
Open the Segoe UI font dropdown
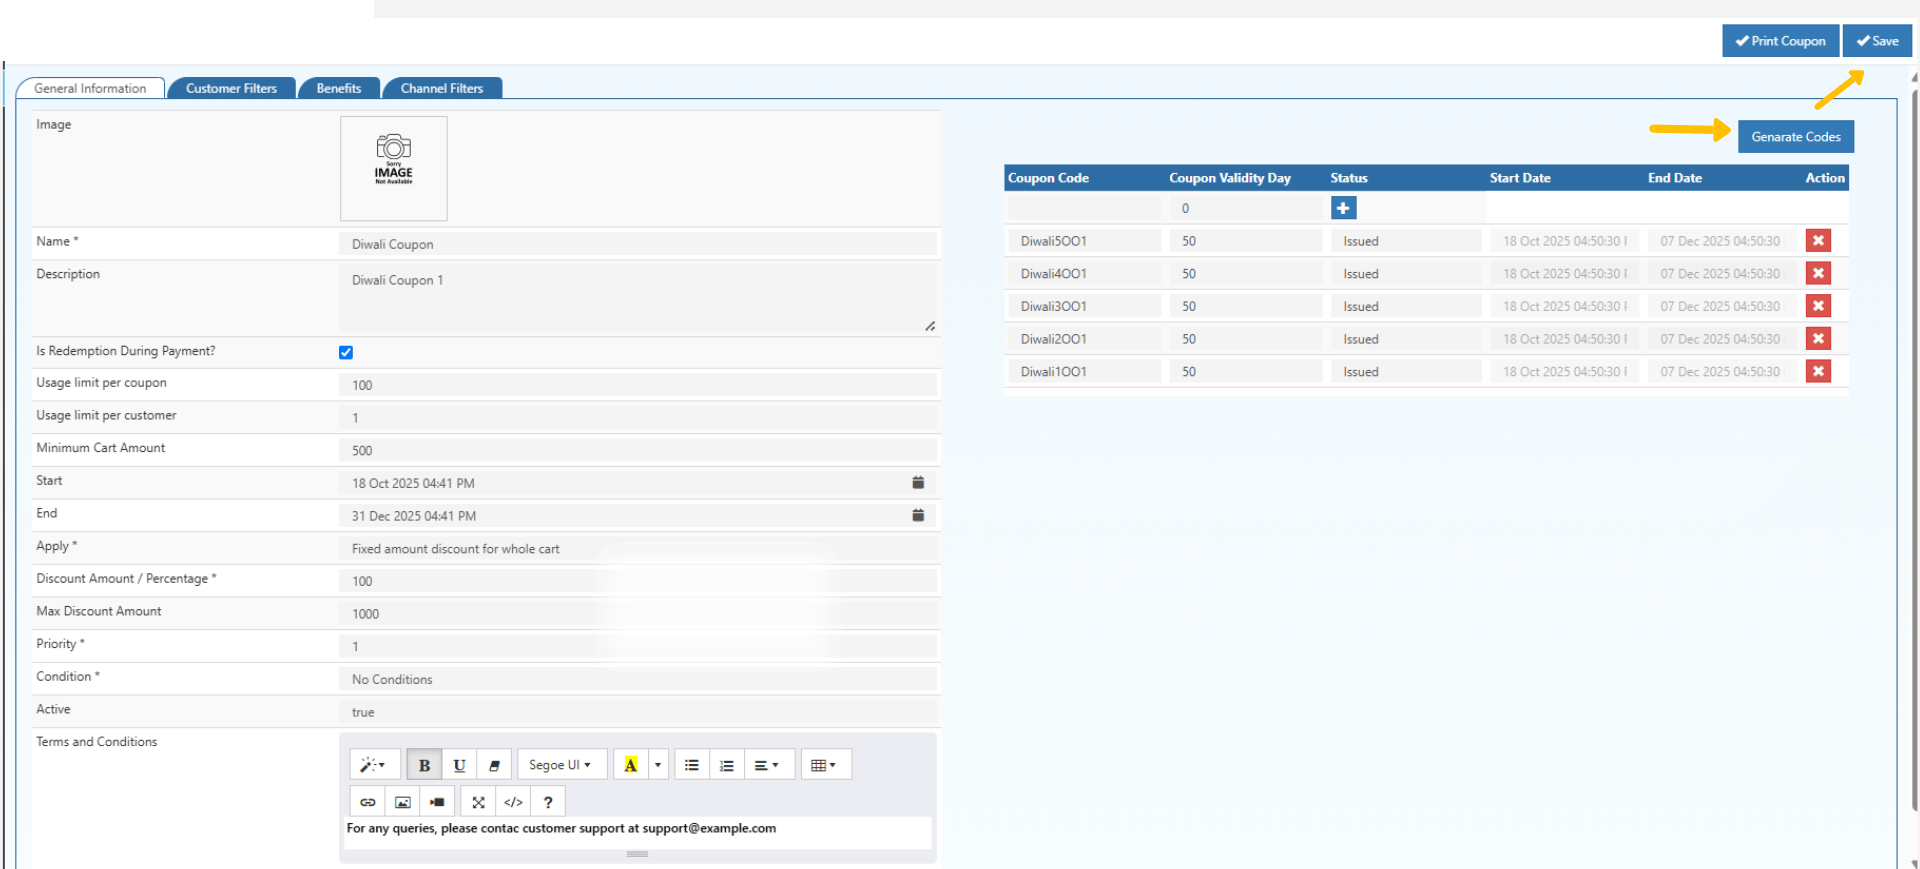[x=561, y=765]
